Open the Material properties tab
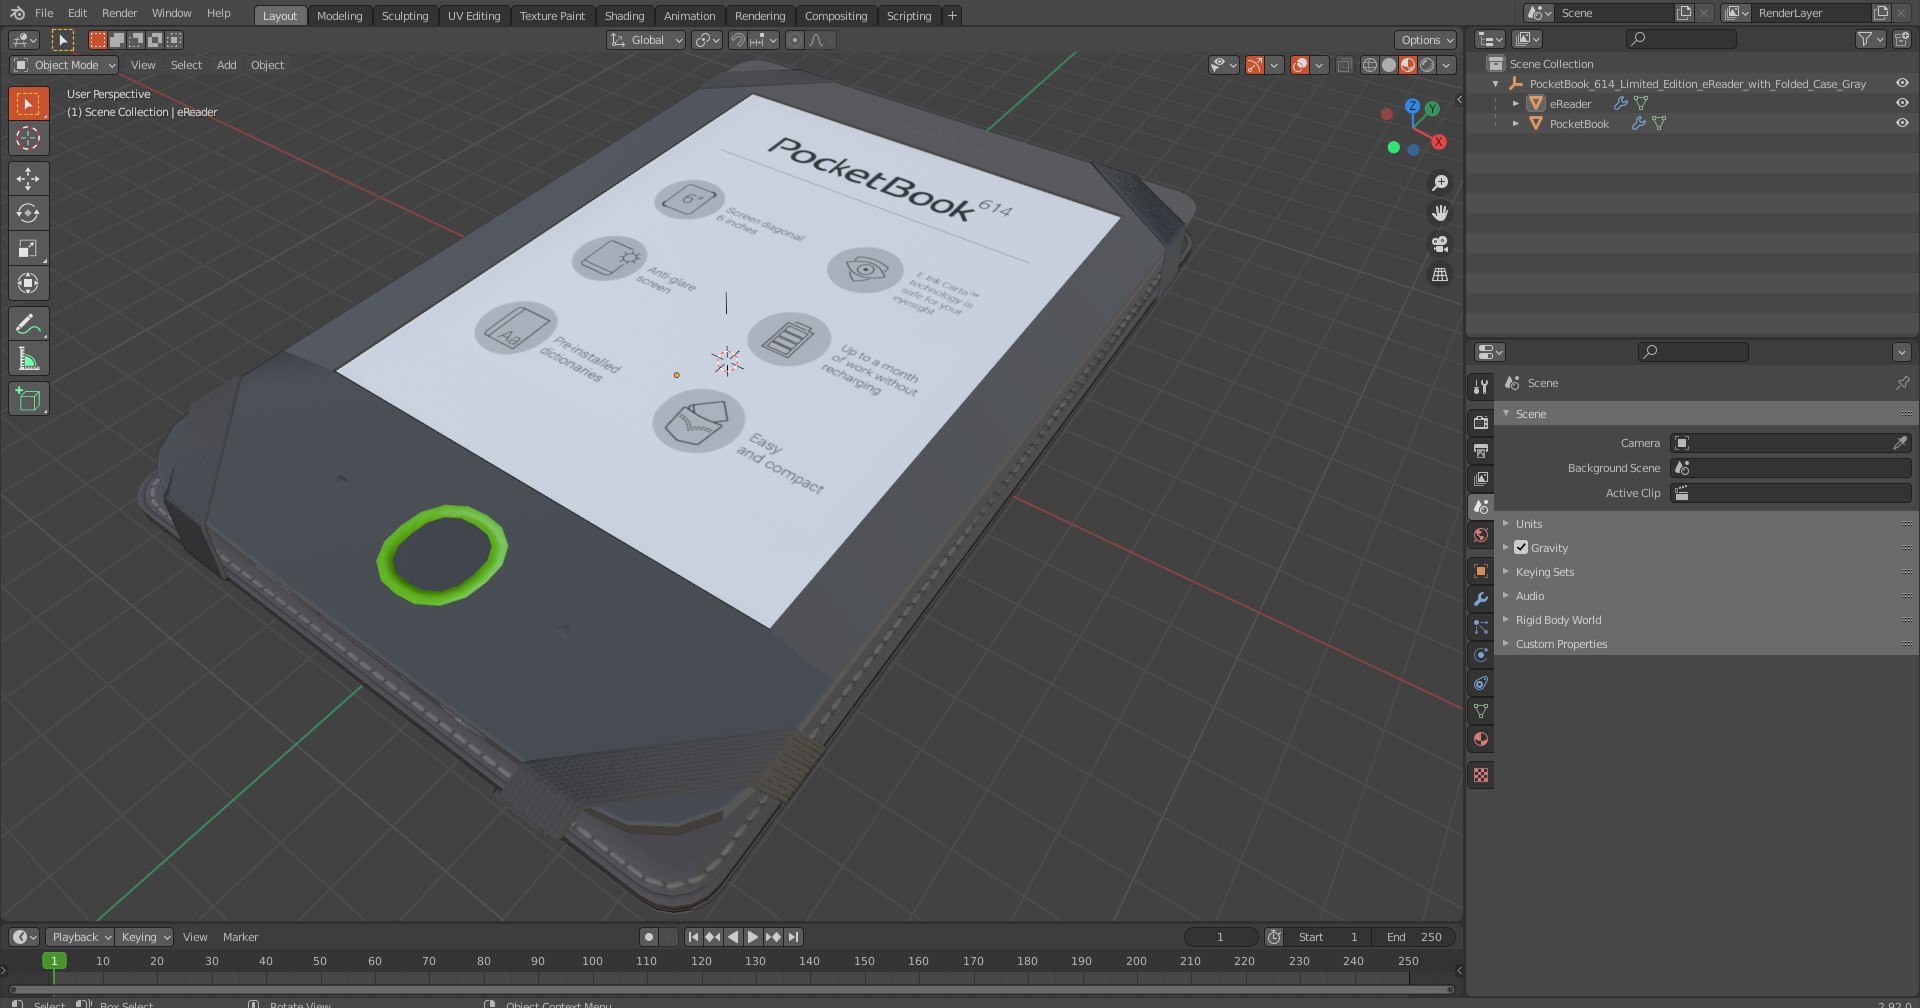 click(x=1481, y=739)
